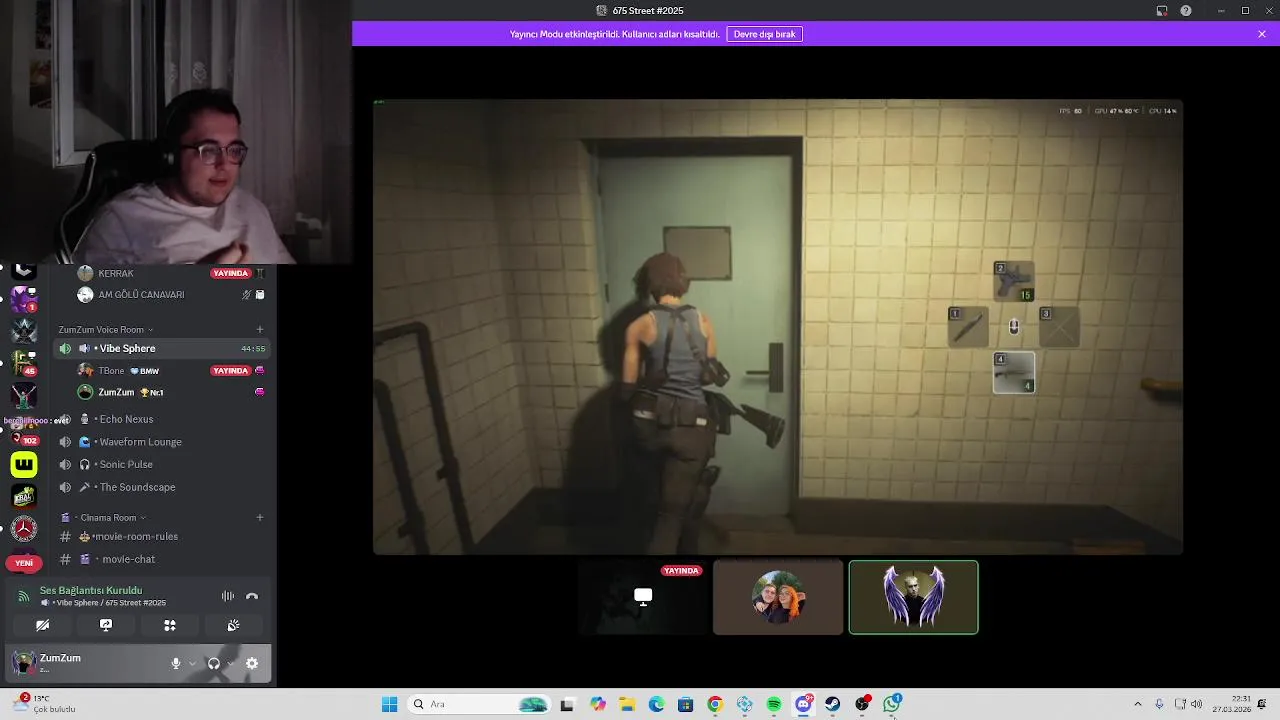The height and width of the screenshot is (720, 1280).
Task: Open the taskbar volume speaker icon
Action: [x=1197, y=704]
